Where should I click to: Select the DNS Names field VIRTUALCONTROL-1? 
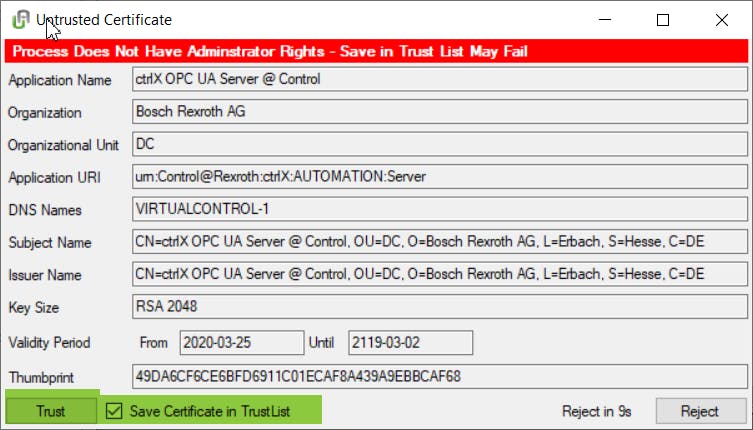coord(439,209)
